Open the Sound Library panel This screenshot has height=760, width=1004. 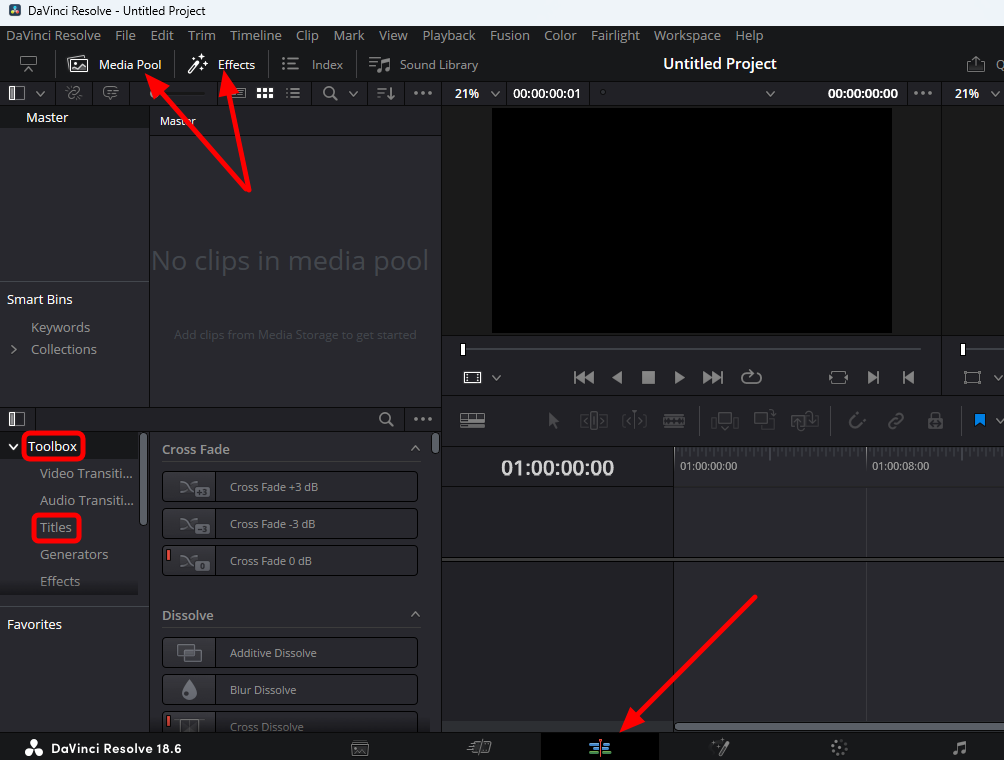pos(423,65)
